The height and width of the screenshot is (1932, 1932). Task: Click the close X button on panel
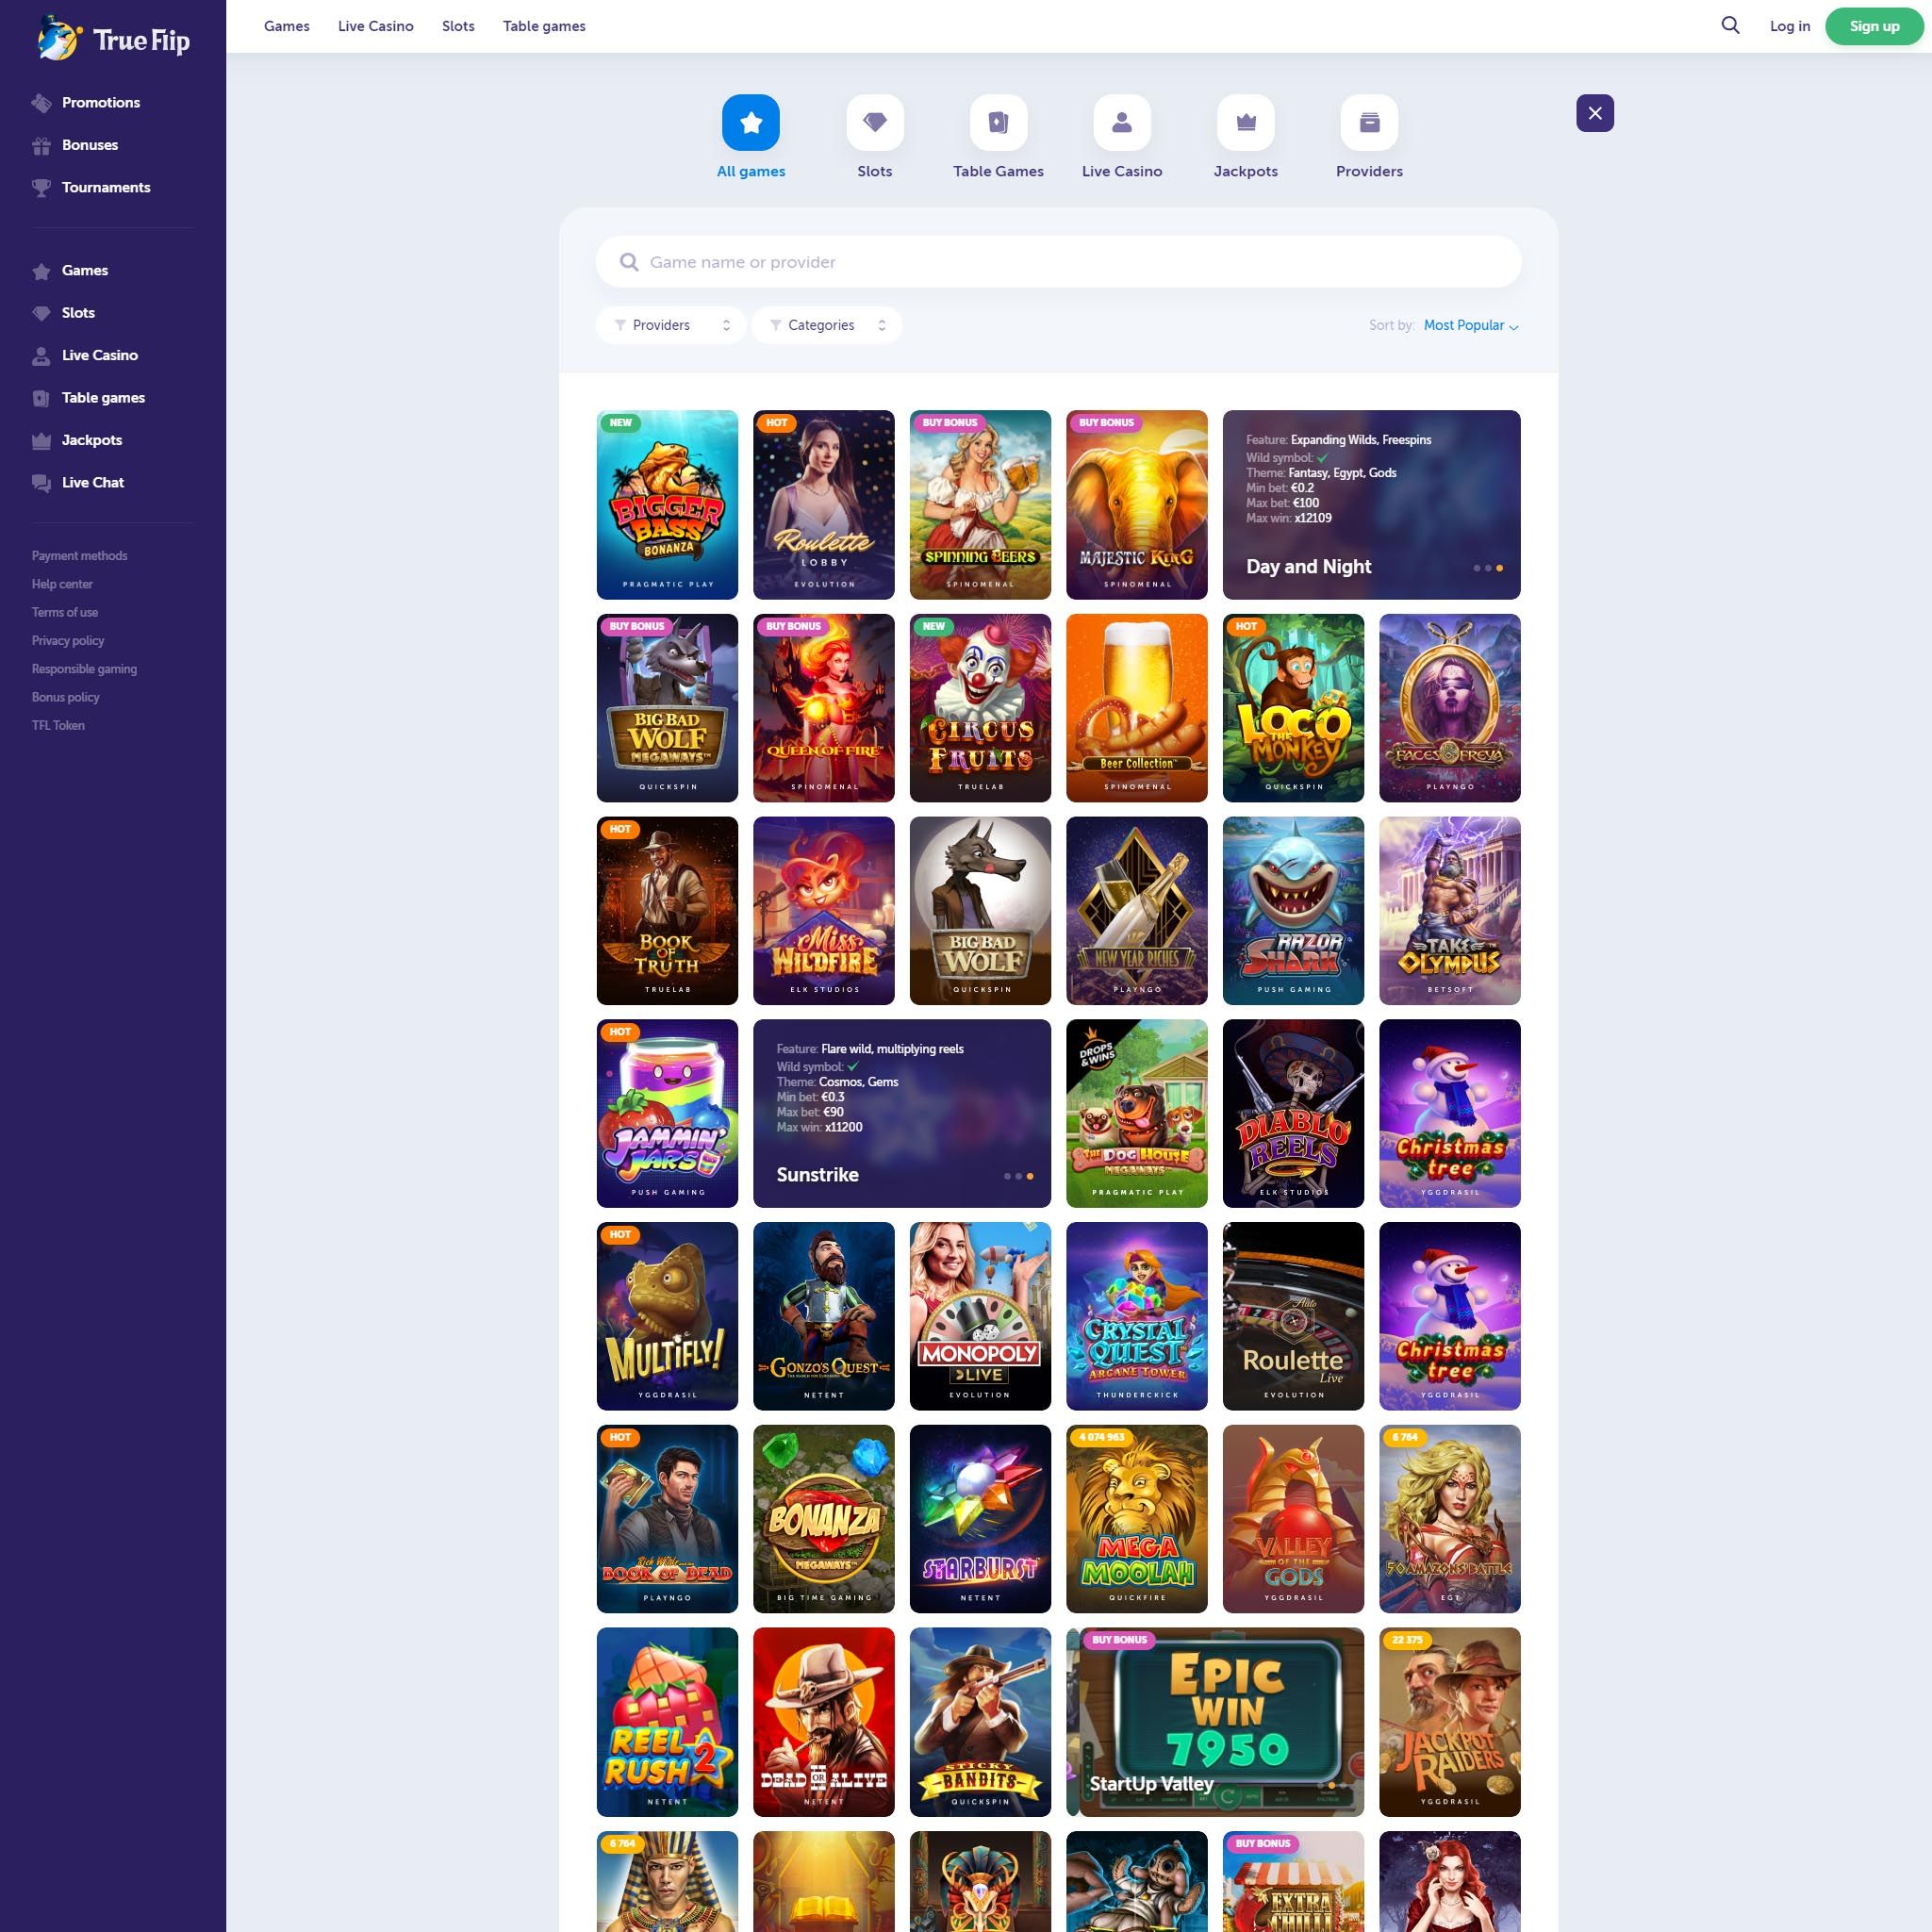pyautogui.click(x=1594, y=111)
